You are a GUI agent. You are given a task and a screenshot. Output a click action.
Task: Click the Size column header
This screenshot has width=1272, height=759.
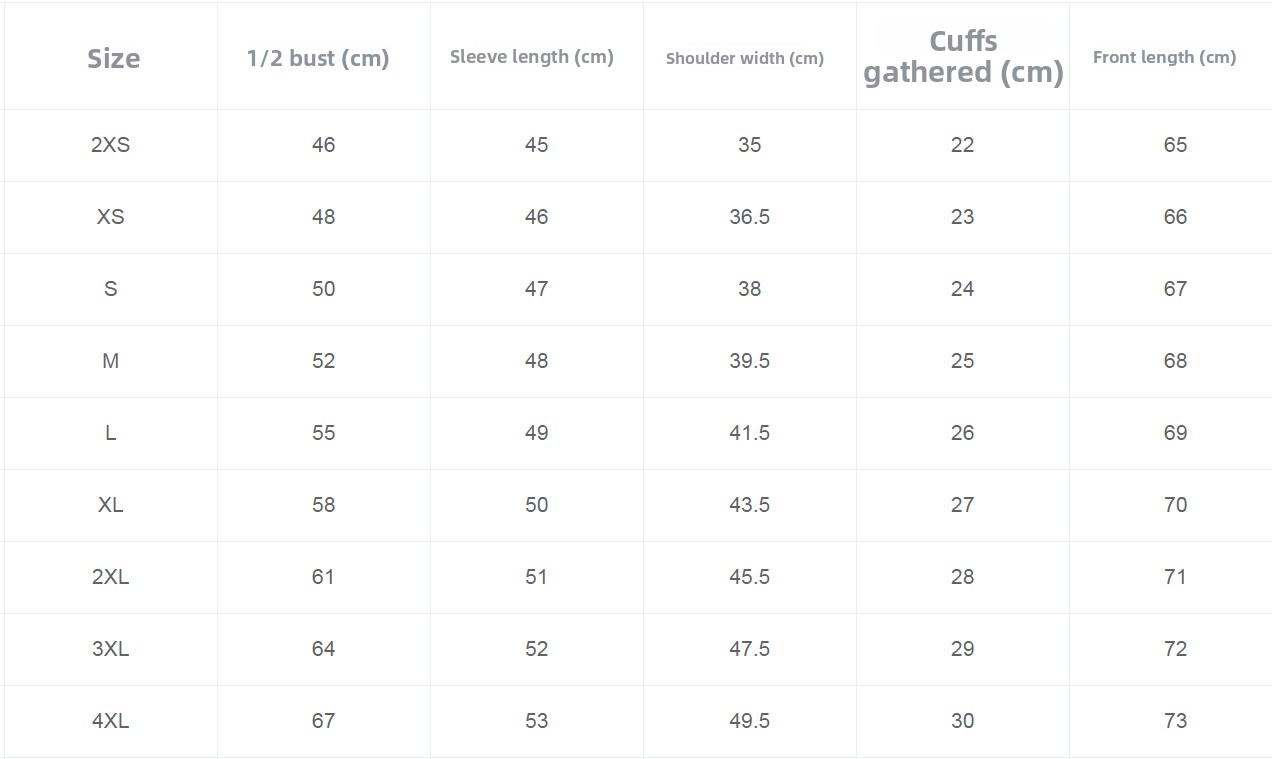pos(113,58)
